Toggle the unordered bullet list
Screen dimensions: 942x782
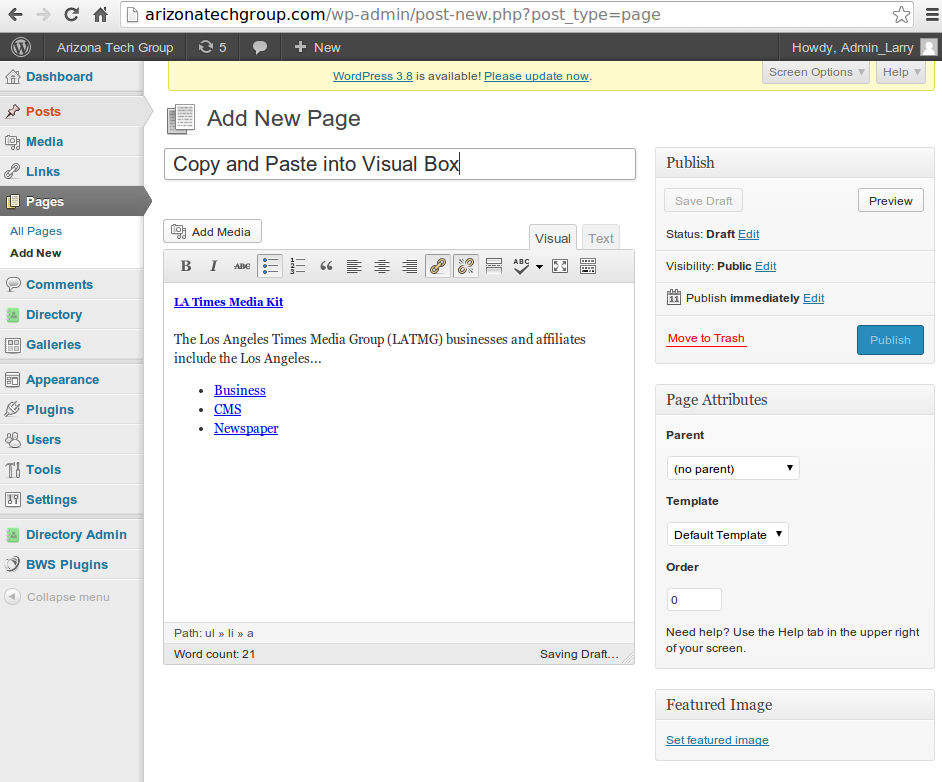tap(270, 266)
